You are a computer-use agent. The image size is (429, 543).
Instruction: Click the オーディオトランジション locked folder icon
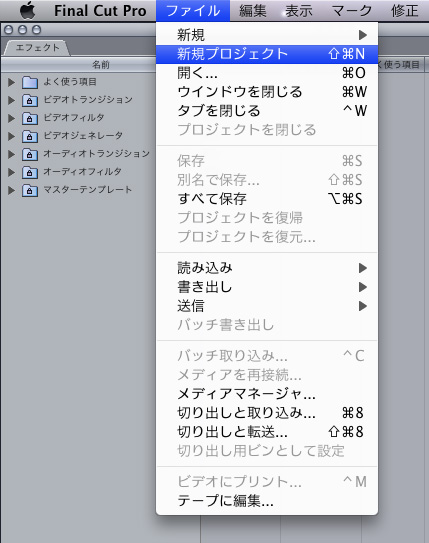click(x=30, y=154)
